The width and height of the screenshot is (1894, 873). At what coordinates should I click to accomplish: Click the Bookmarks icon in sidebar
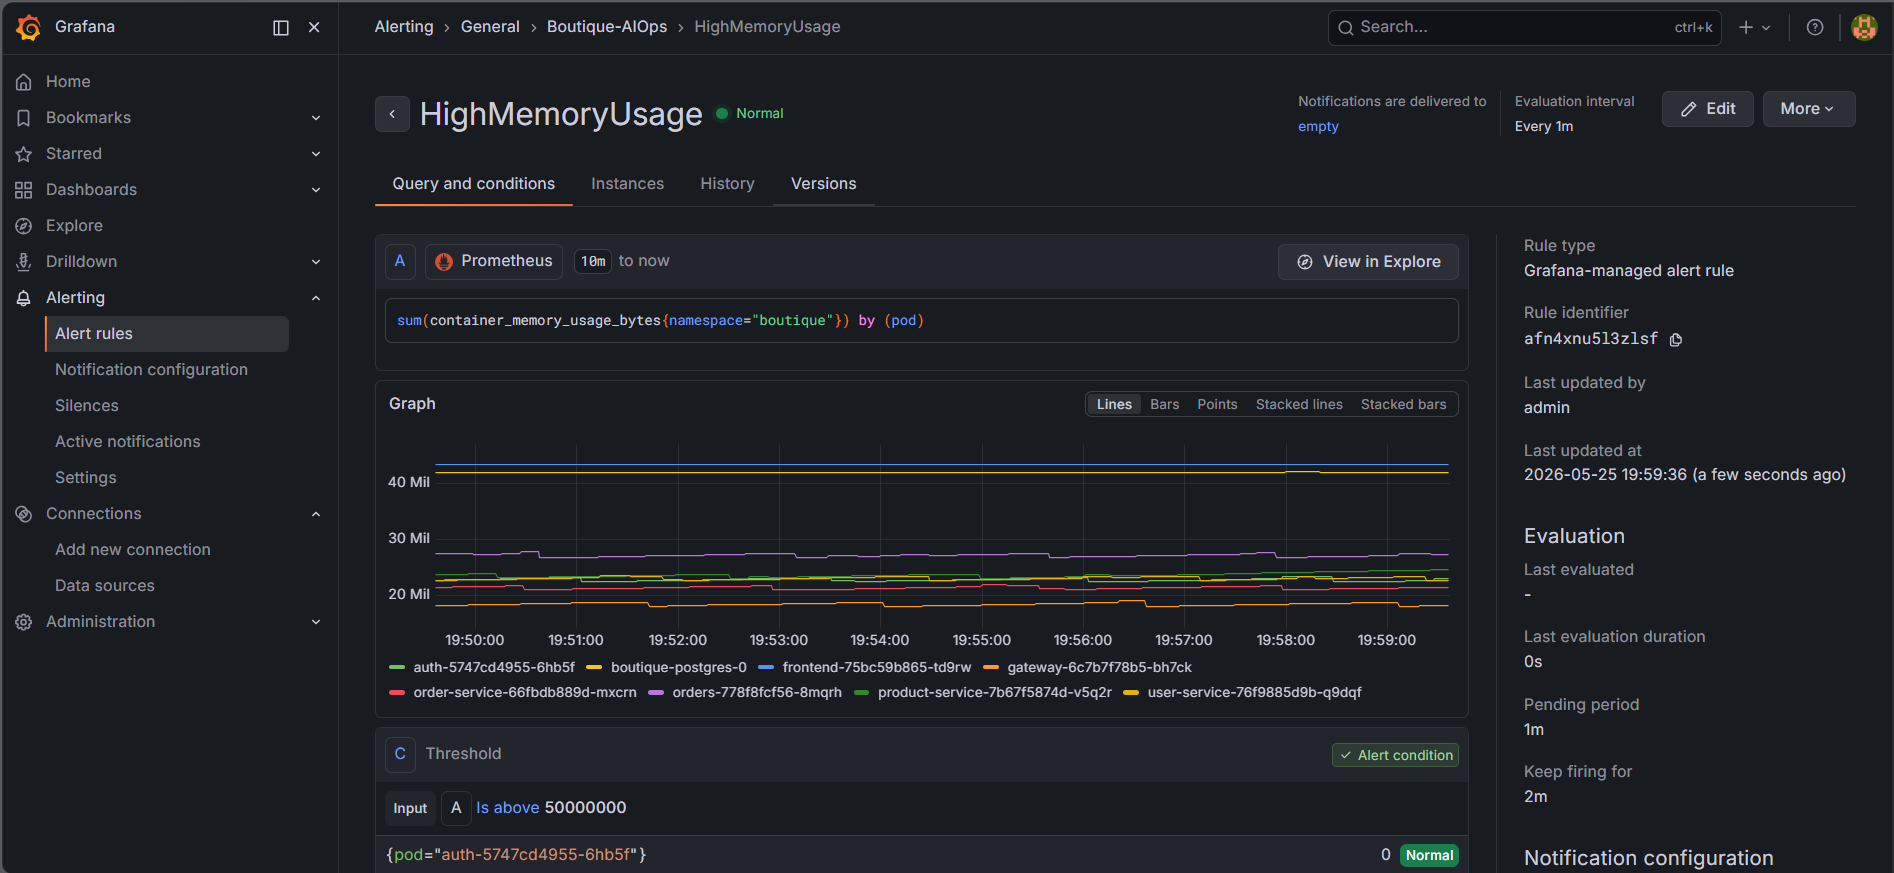pyautogui.click(x=24, y=118)
